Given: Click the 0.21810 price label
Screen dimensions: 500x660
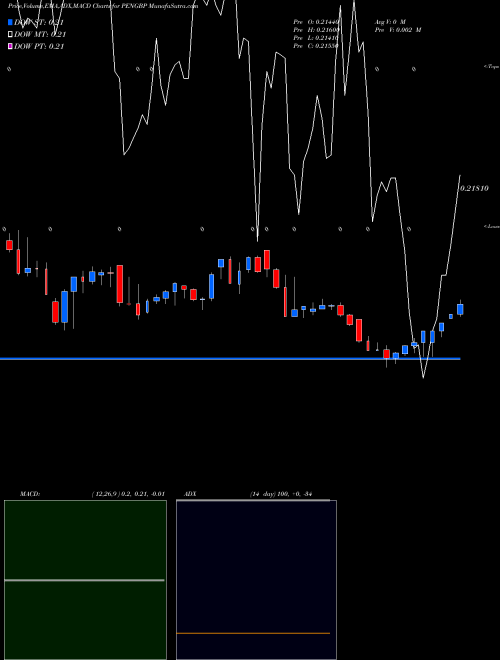Looking at the screenshot, I should [474, 189].
